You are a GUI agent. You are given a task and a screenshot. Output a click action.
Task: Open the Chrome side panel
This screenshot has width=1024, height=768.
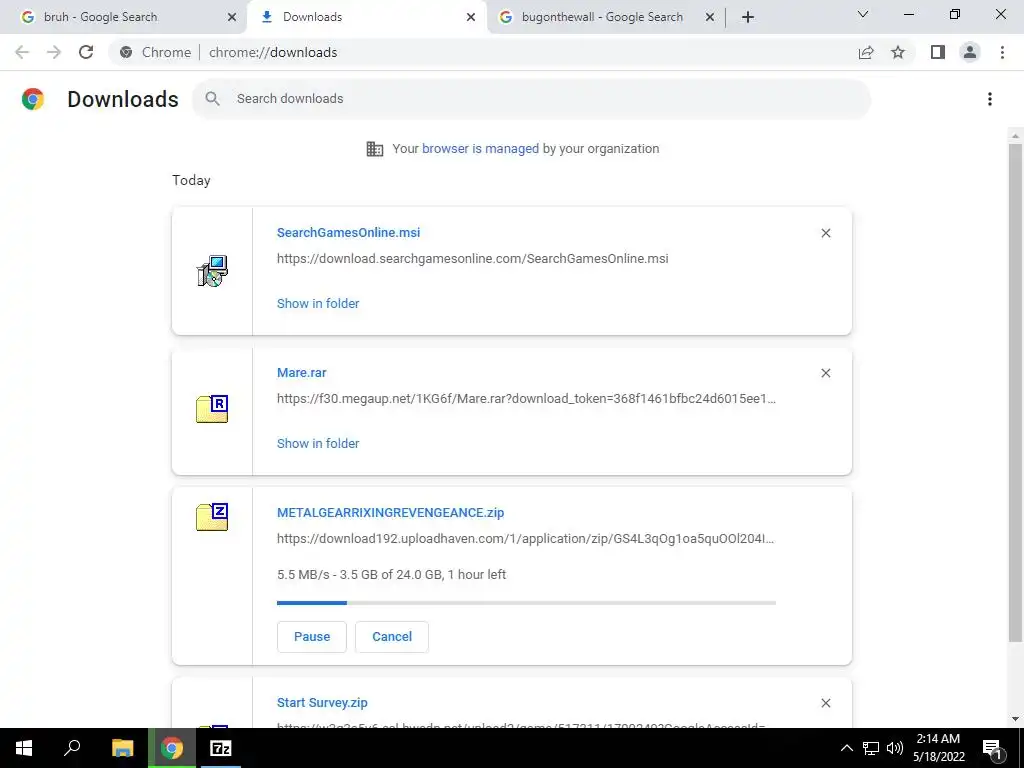938,52
